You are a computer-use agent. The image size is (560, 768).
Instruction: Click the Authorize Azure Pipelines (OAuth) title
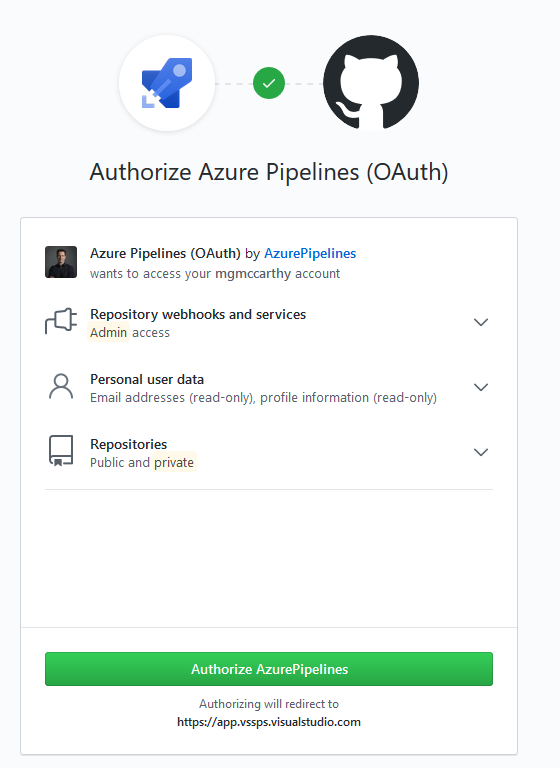click(x=269, y=172)
